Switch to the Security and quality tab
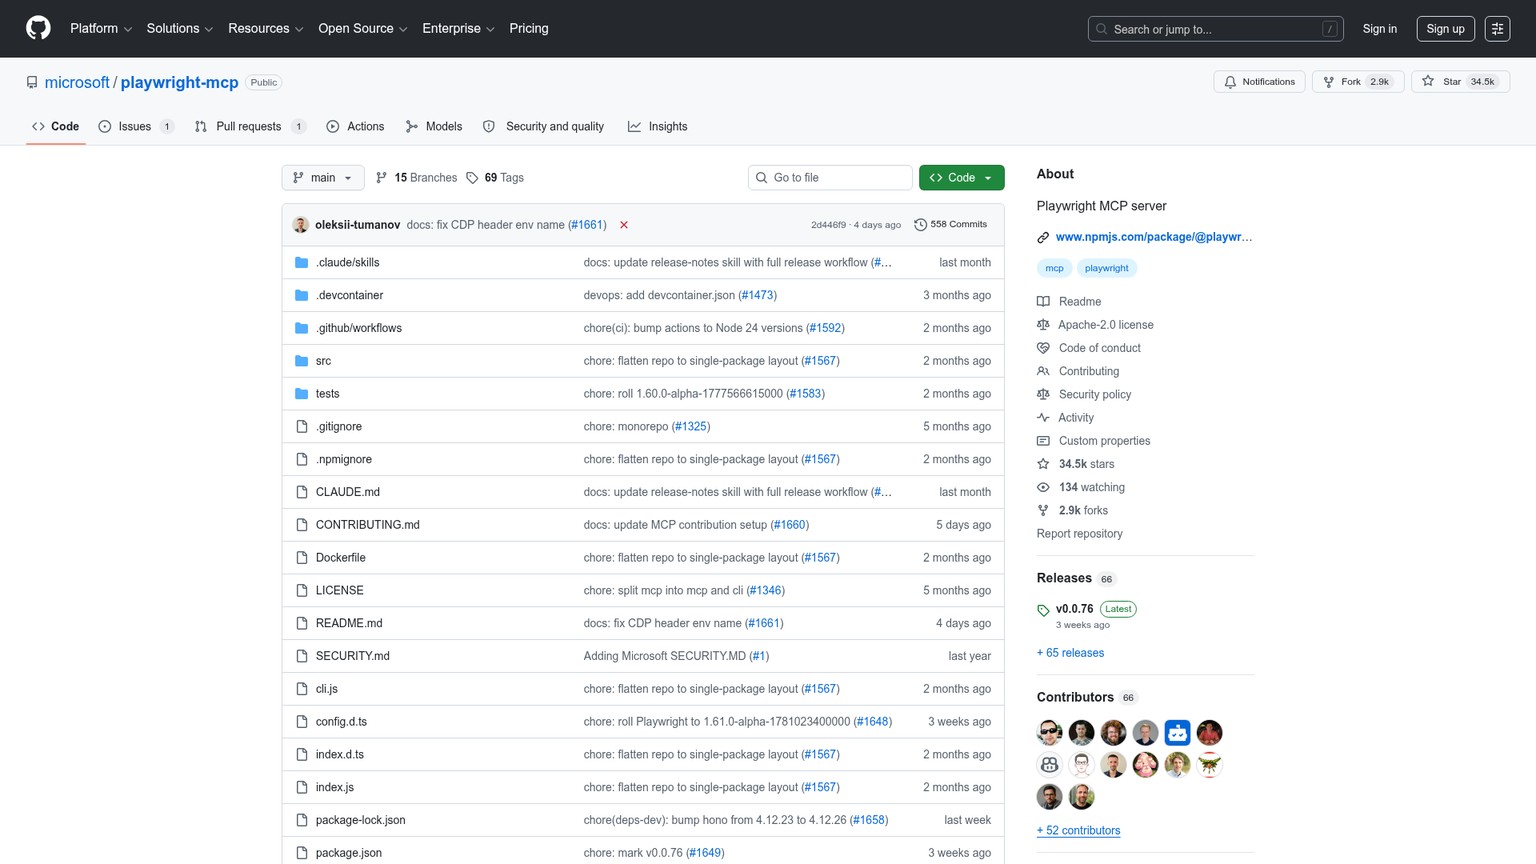The image size is (1536, 864). [x=543, y=127]
